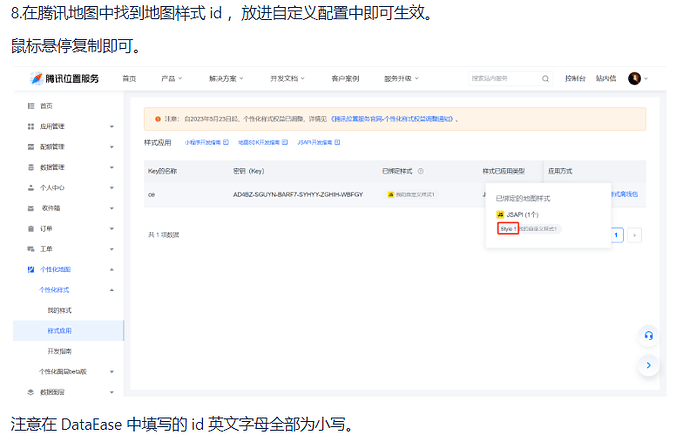Open the 服务升级 navigation dropdown
Image resolution: width=690 pixels, height=434 pixels.
pos(401,79)
